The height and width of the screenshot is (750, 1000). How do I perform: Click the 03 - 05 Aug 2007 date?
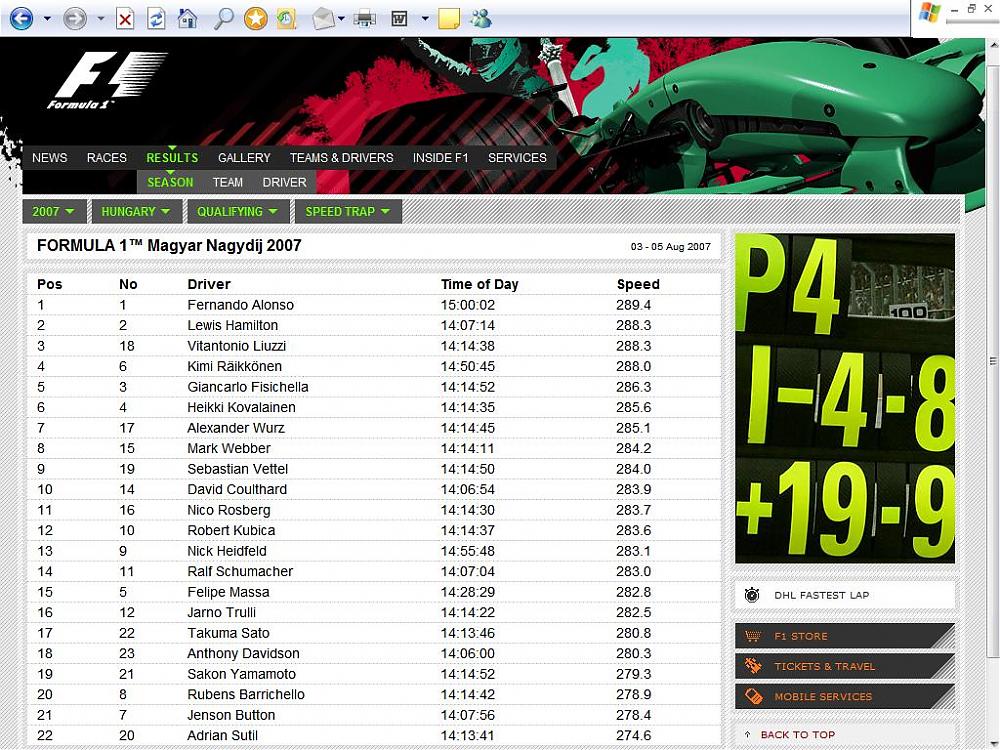click(x=670, y=247)
